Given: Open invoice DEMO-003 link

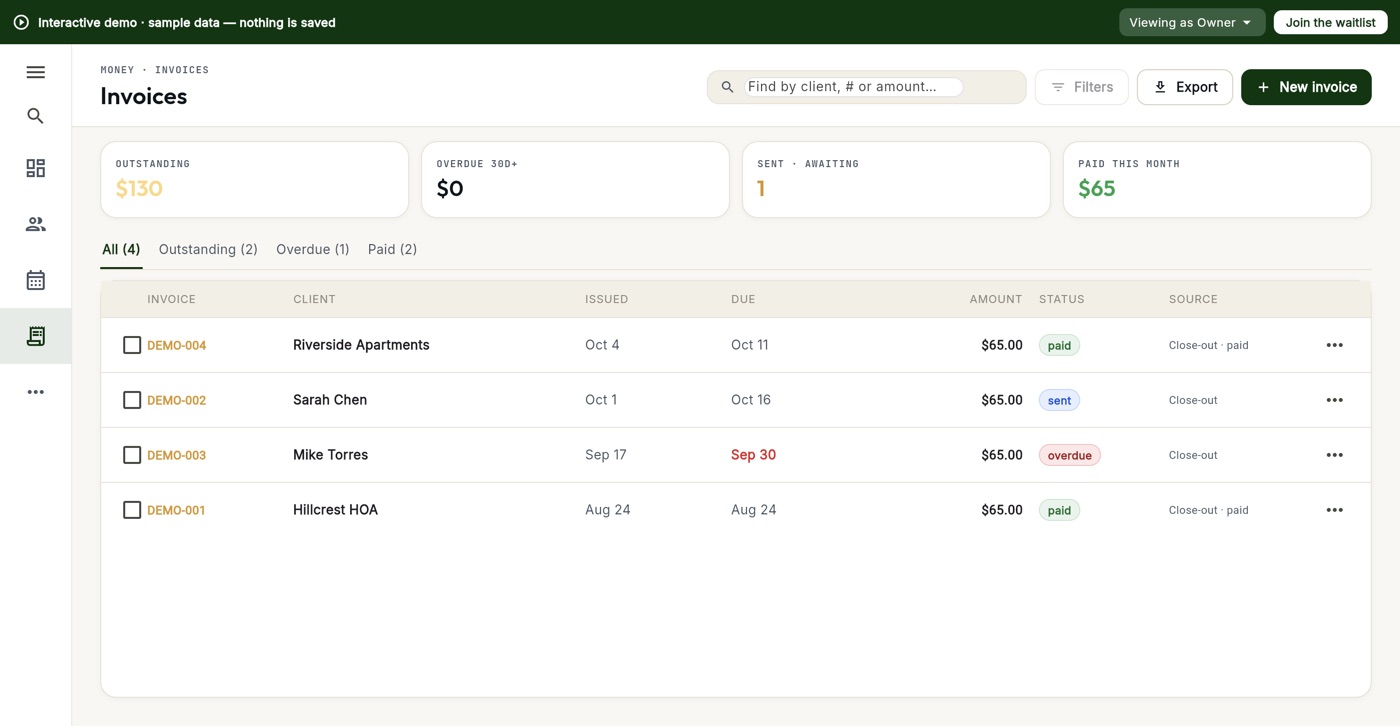Looking at the screenshot, I should pyautogui.click(x=177, y=456).
